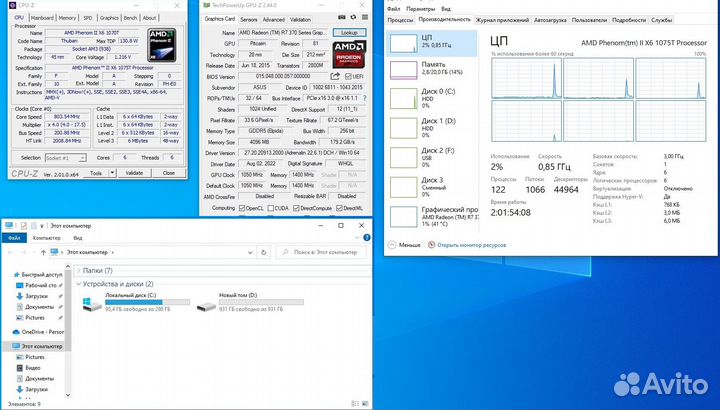Open the Службы tab in Task Manager

coord(662,20)
